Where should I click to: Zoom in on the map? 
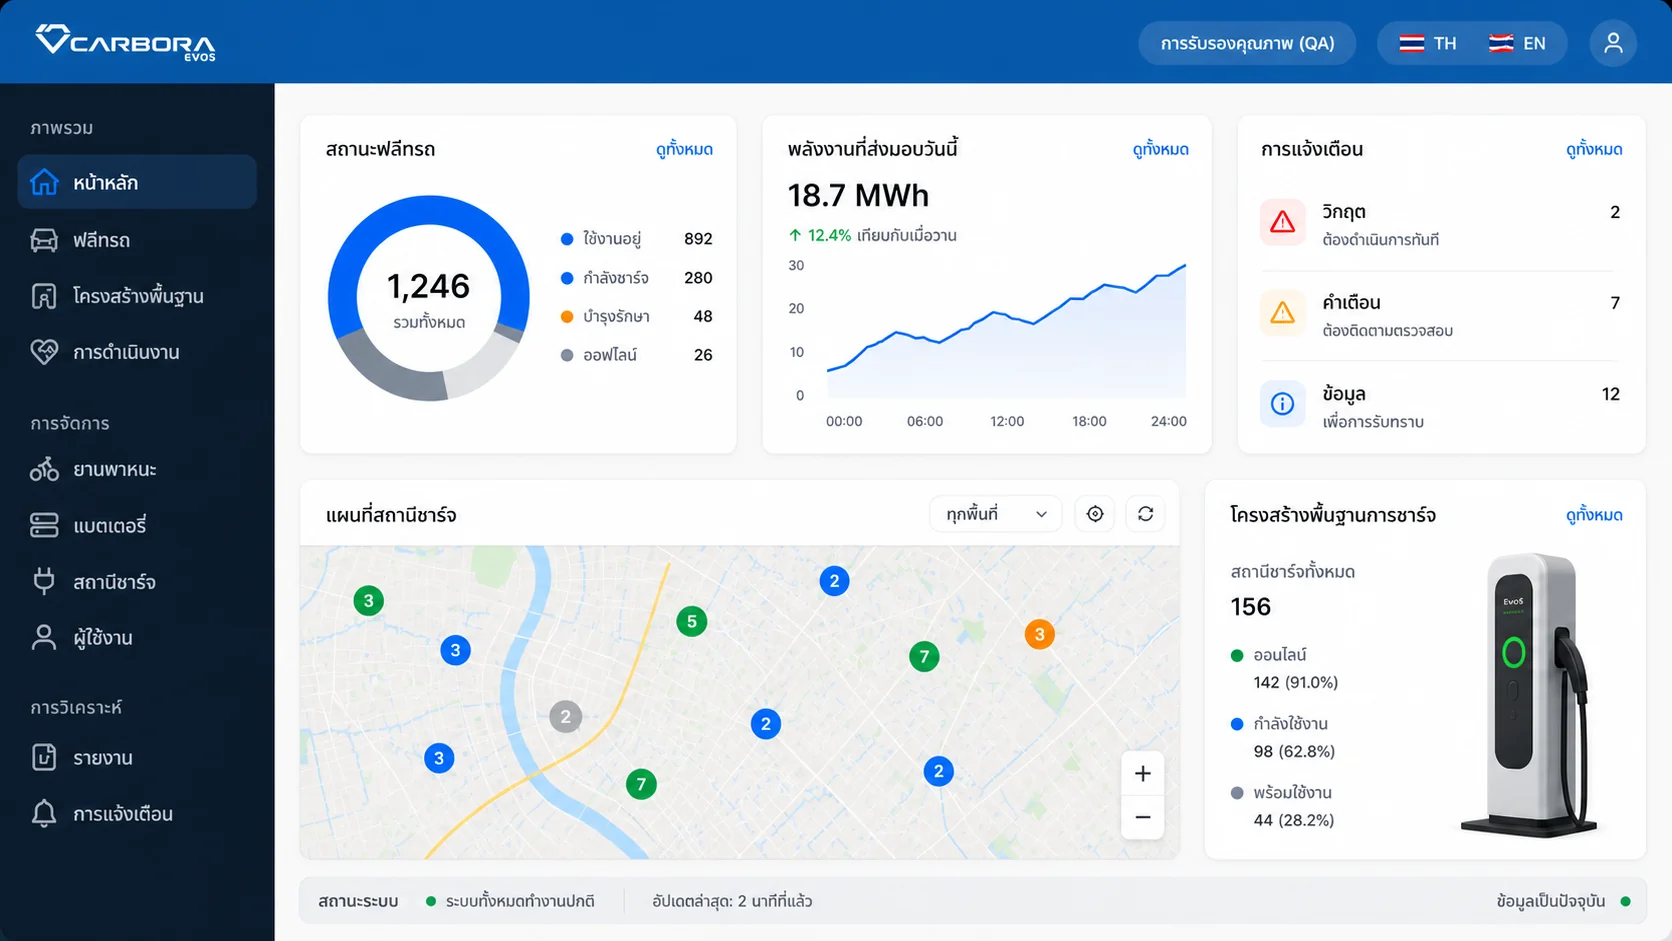tap(1143, 773)
